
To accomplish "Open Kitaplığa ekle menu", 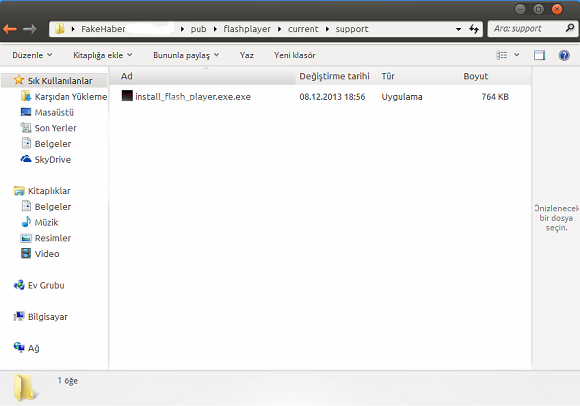I will (102, 55).
